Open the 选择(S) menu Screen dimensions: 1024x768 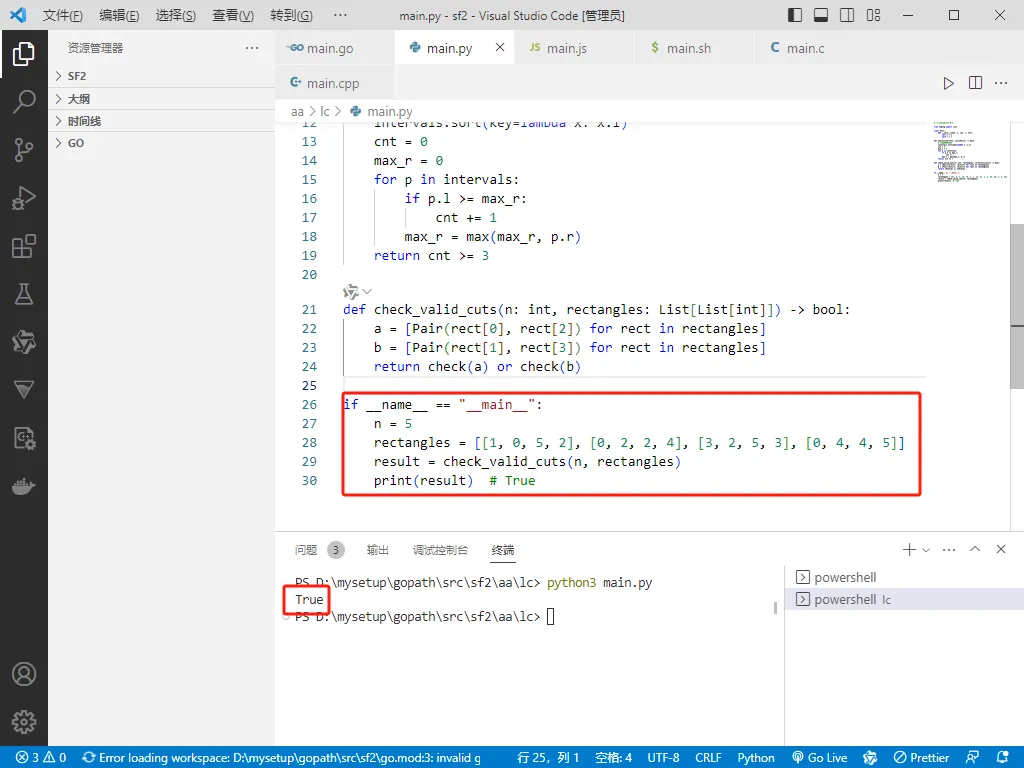point(176,15)
